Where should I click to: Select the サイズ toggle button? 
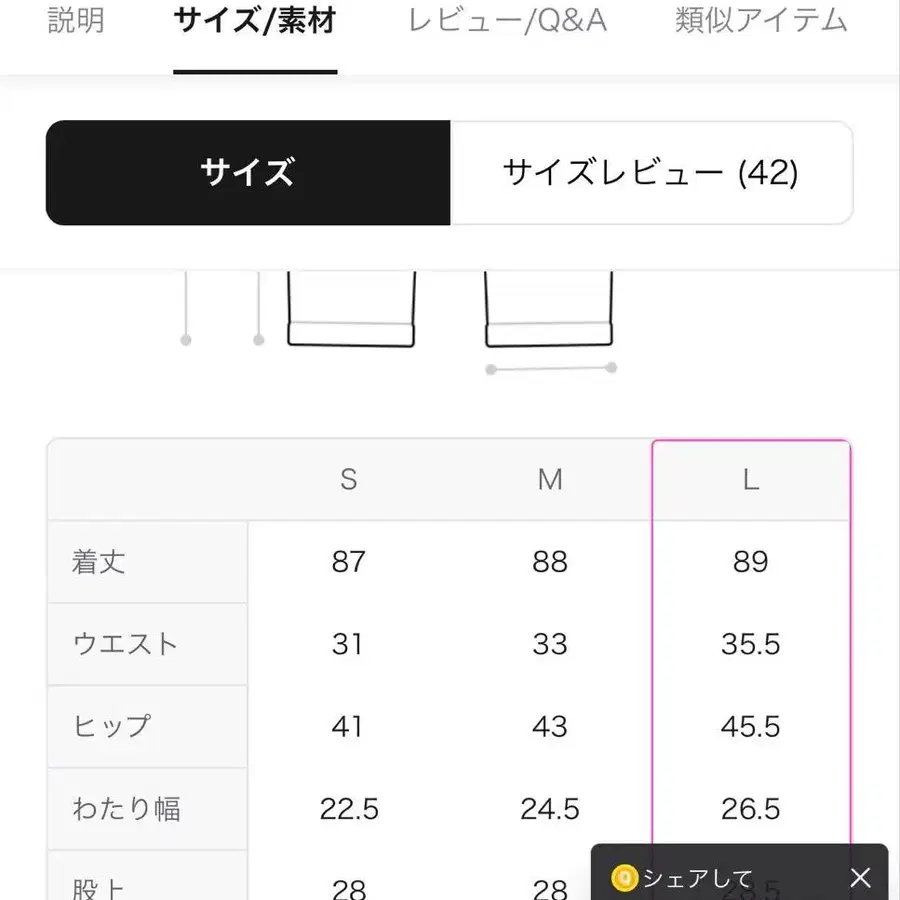coord(246,172)
